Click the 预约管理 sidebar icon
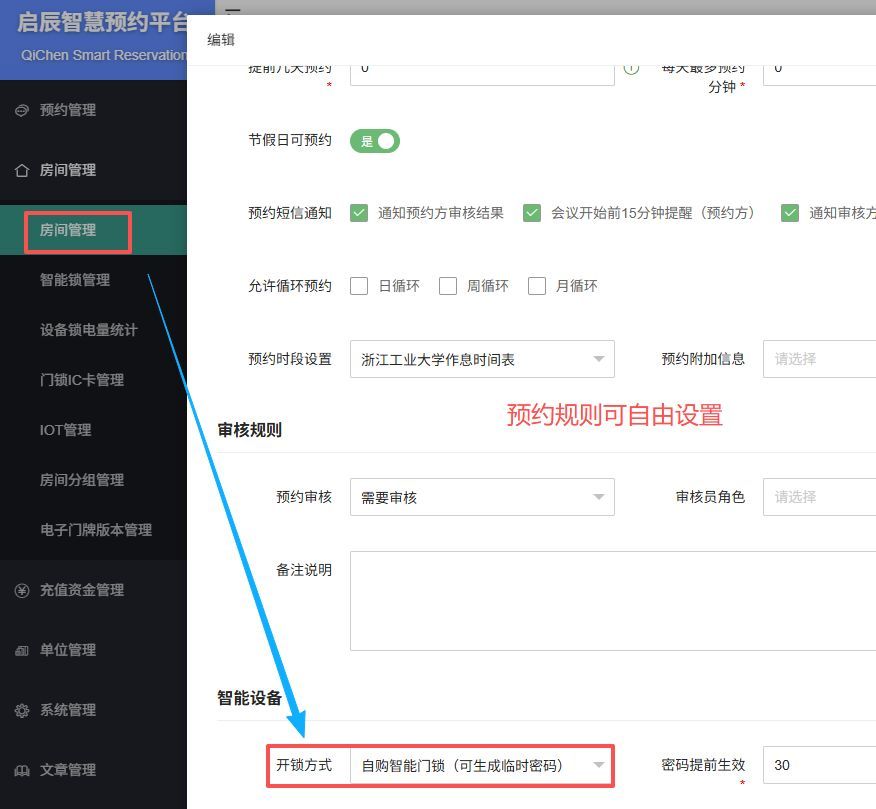This screenshot has width=876, height=809. coord(22,110)
